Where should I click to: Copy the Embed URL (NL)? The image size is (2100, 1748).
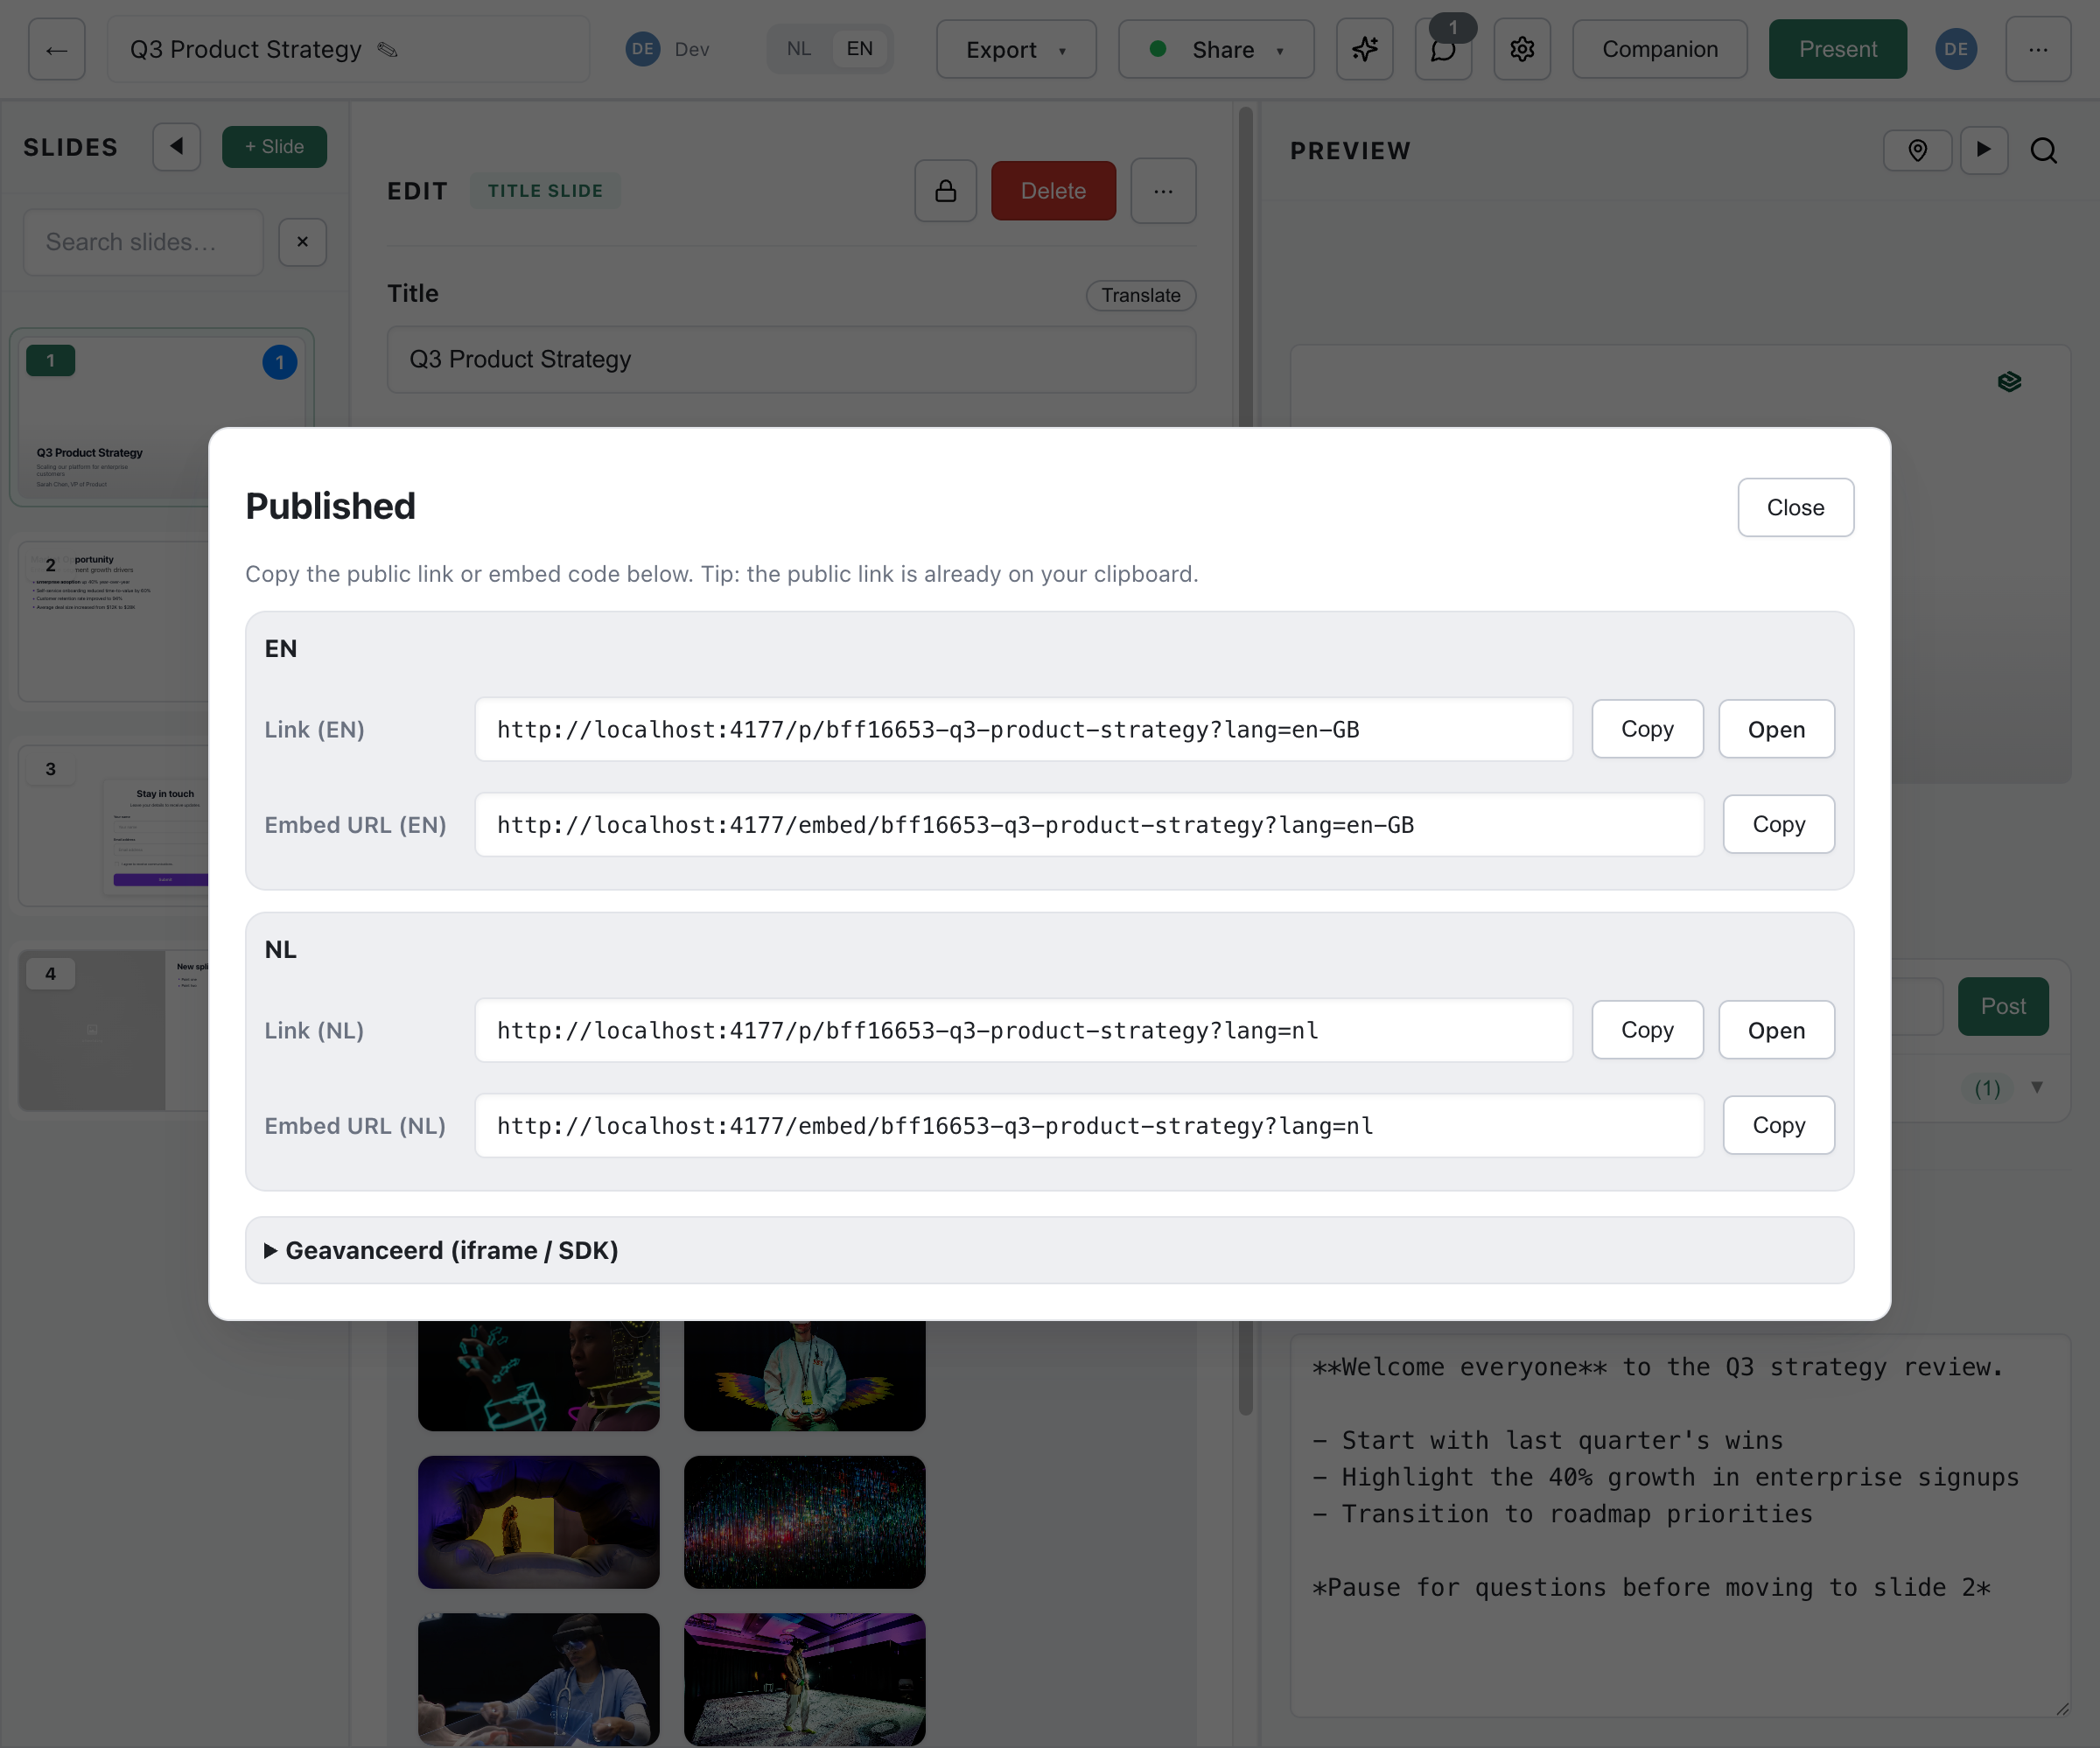[1778, 1125]
